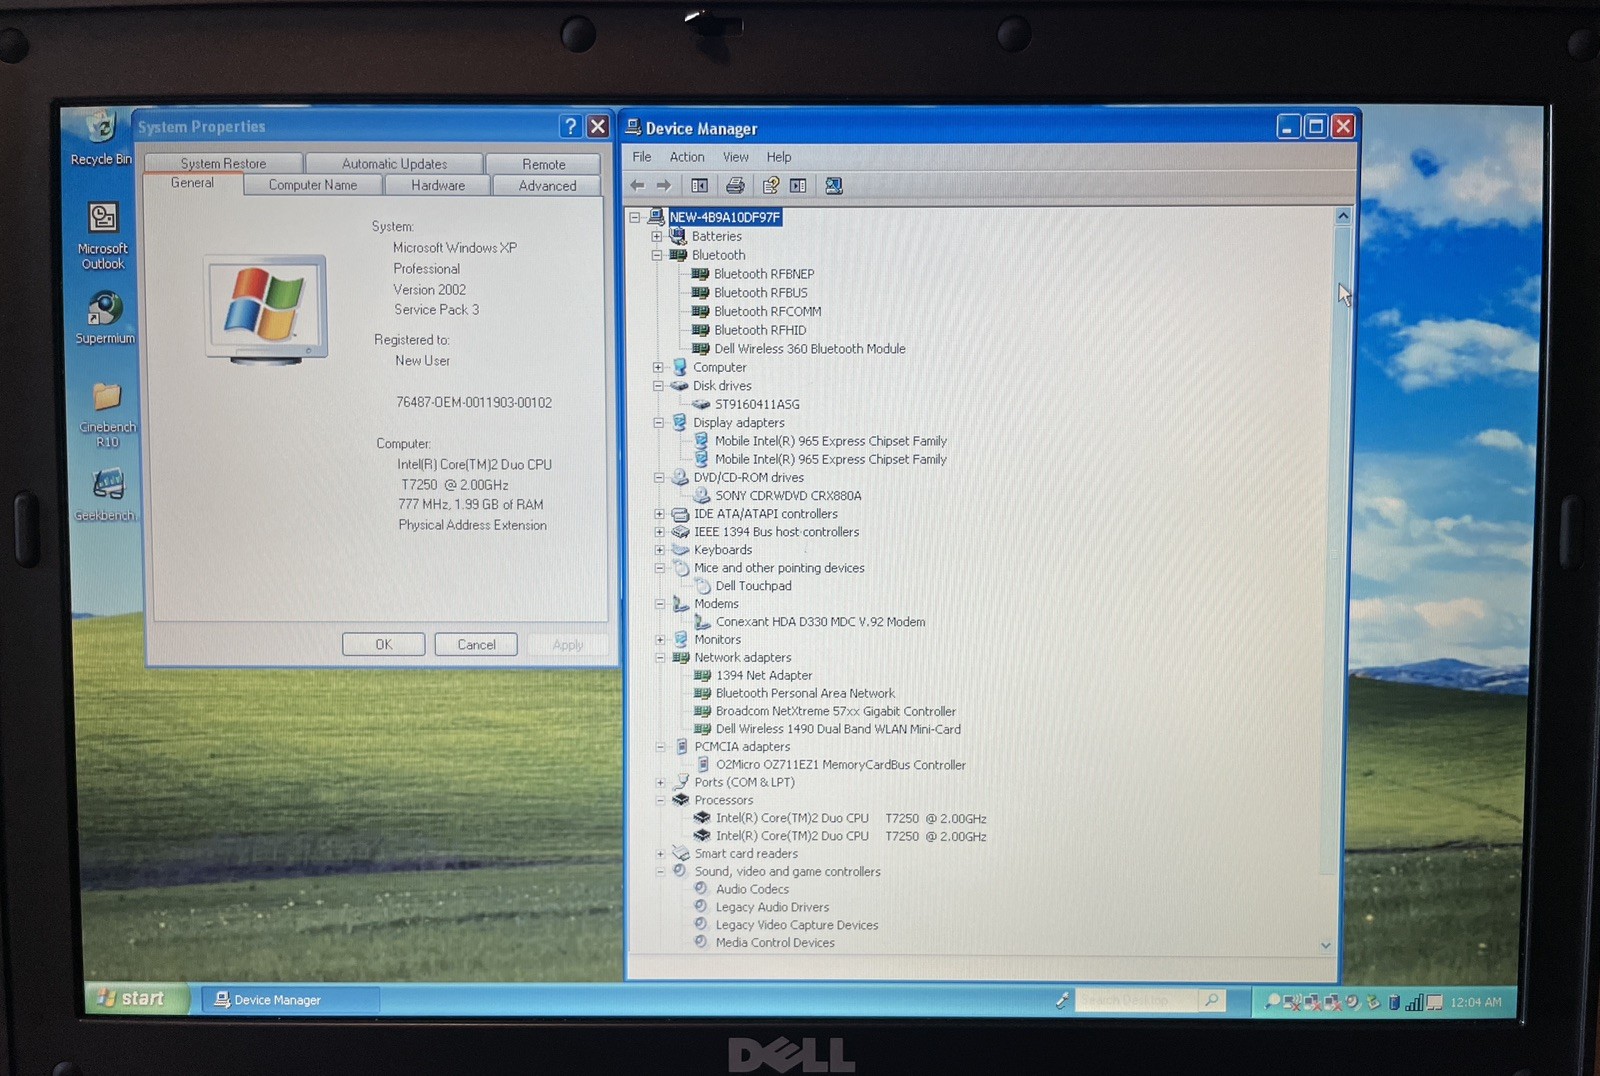Screen dimensions: 1600x1076
Task: Expand the Keyboards category
Action: 659,550
